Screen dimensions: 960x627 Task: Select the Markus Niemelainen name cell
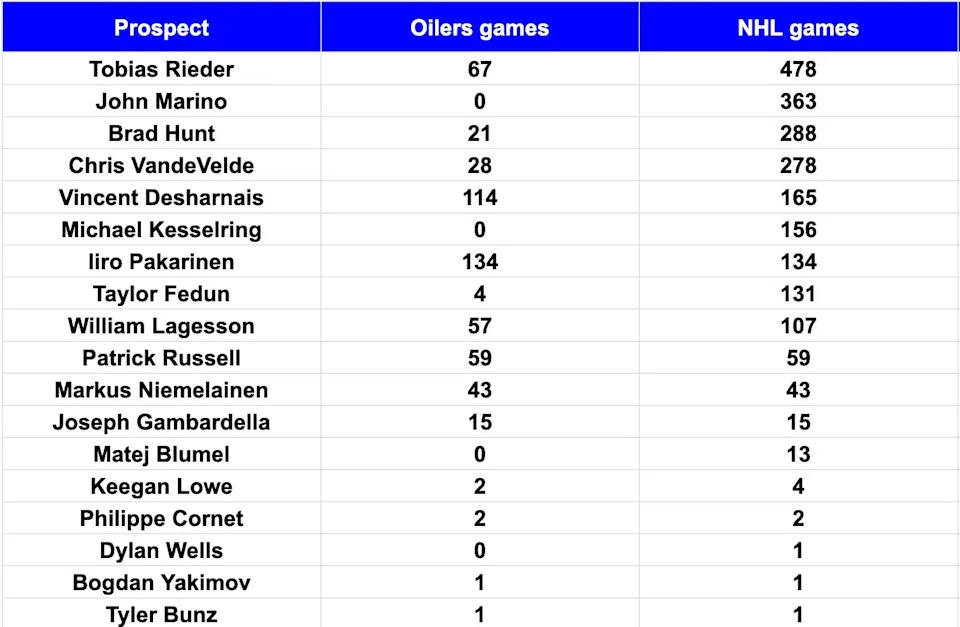(x=161, y=390)
